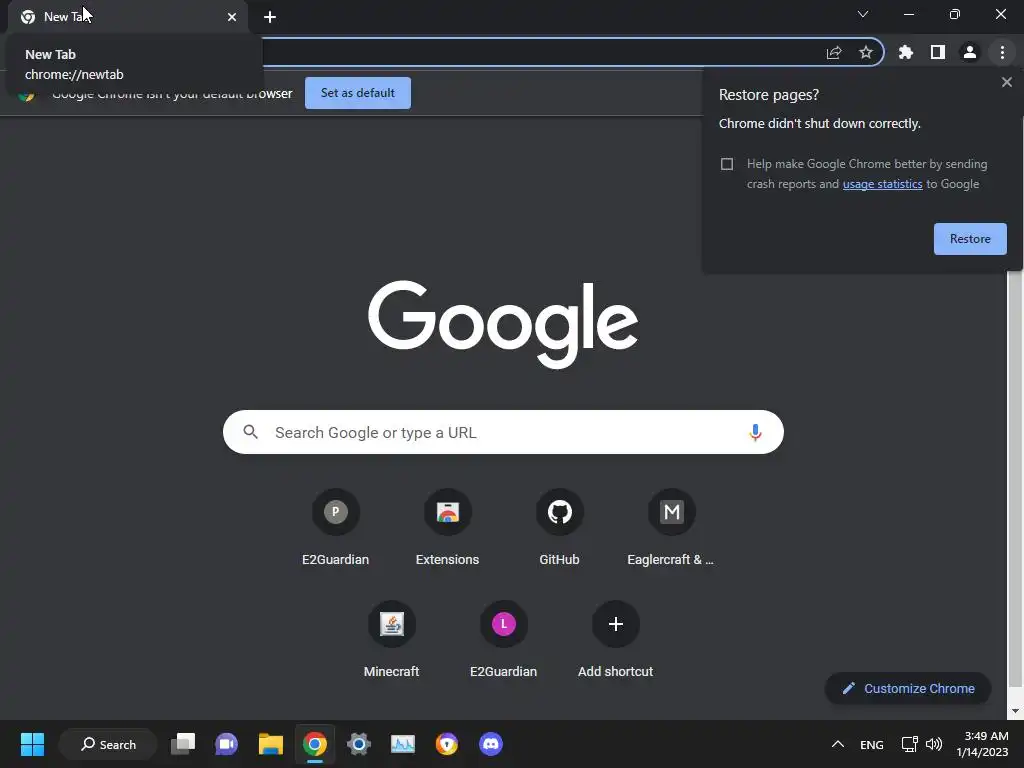Open the Settings gear on taskbar
The image size is (1024, 768).
click(x=359, y=744)
